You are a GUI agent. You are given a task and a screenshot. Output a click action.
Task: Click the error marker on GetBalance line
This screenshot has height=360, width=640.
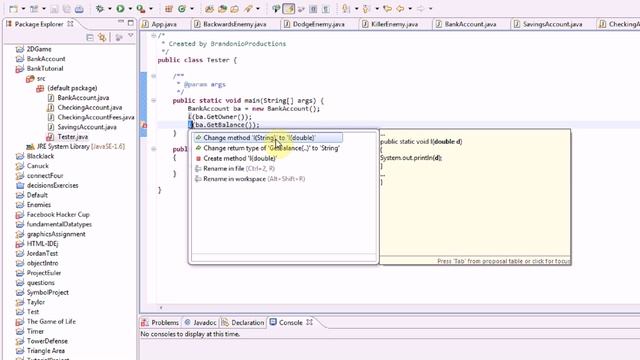pos(144,125)
